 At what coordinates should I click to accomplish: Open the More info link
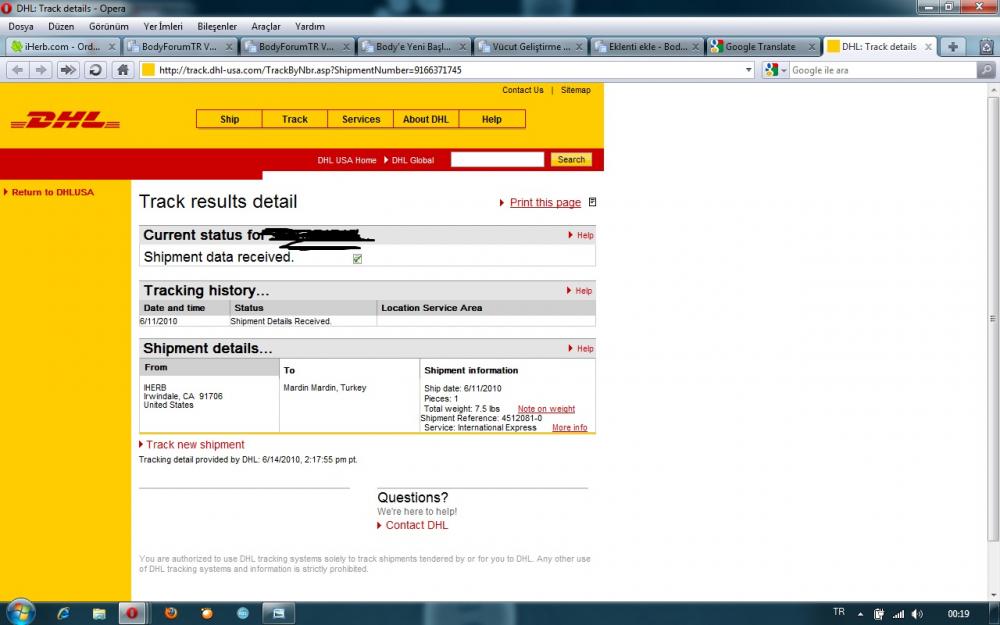tap(570, 427)
